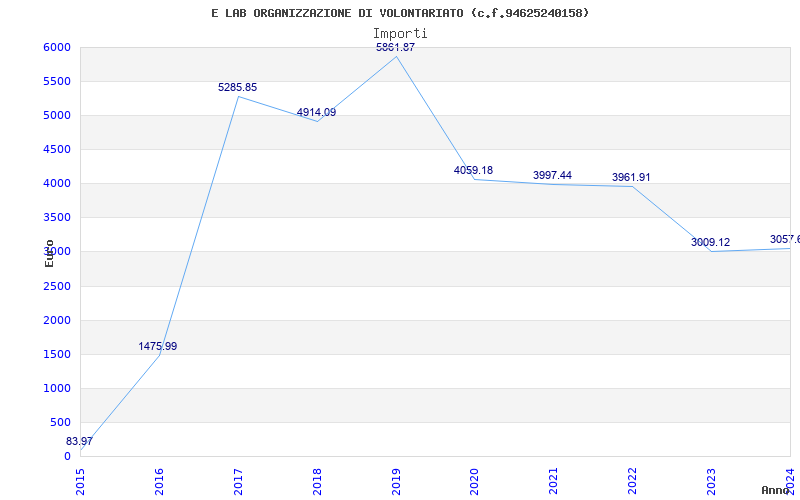Click the y-axis value 2000
Screen dimensions: 800x500
click(57, 320)
